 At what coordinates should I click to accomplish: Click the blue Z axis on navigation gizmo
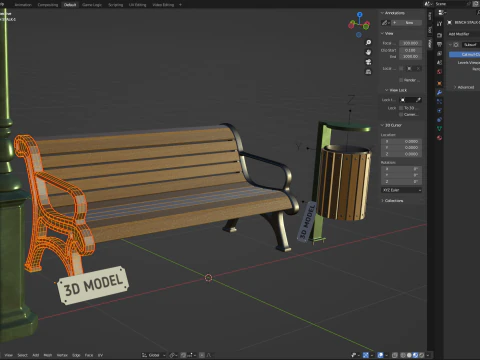[x=359, y=15]
